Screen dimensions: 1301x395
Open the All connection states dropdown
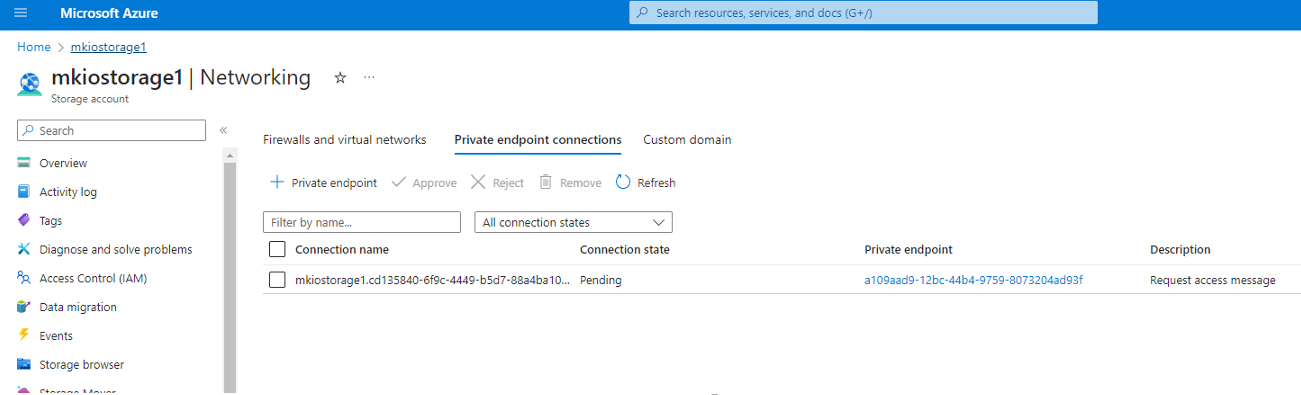click(573, 222)
